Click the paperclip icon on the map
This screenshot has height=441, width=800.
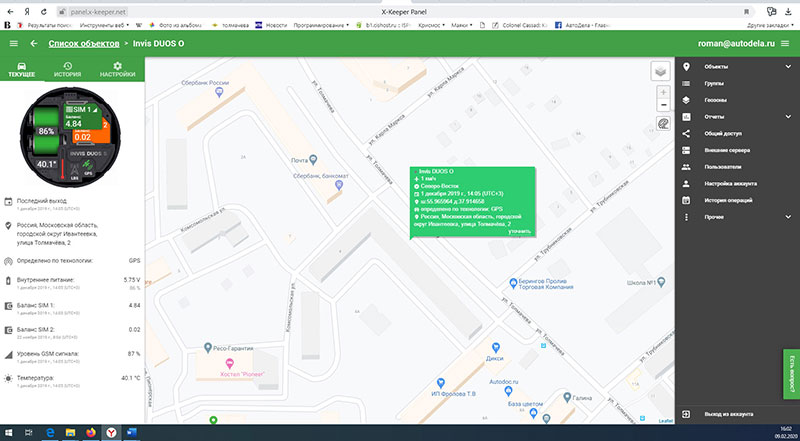(662, 124)
